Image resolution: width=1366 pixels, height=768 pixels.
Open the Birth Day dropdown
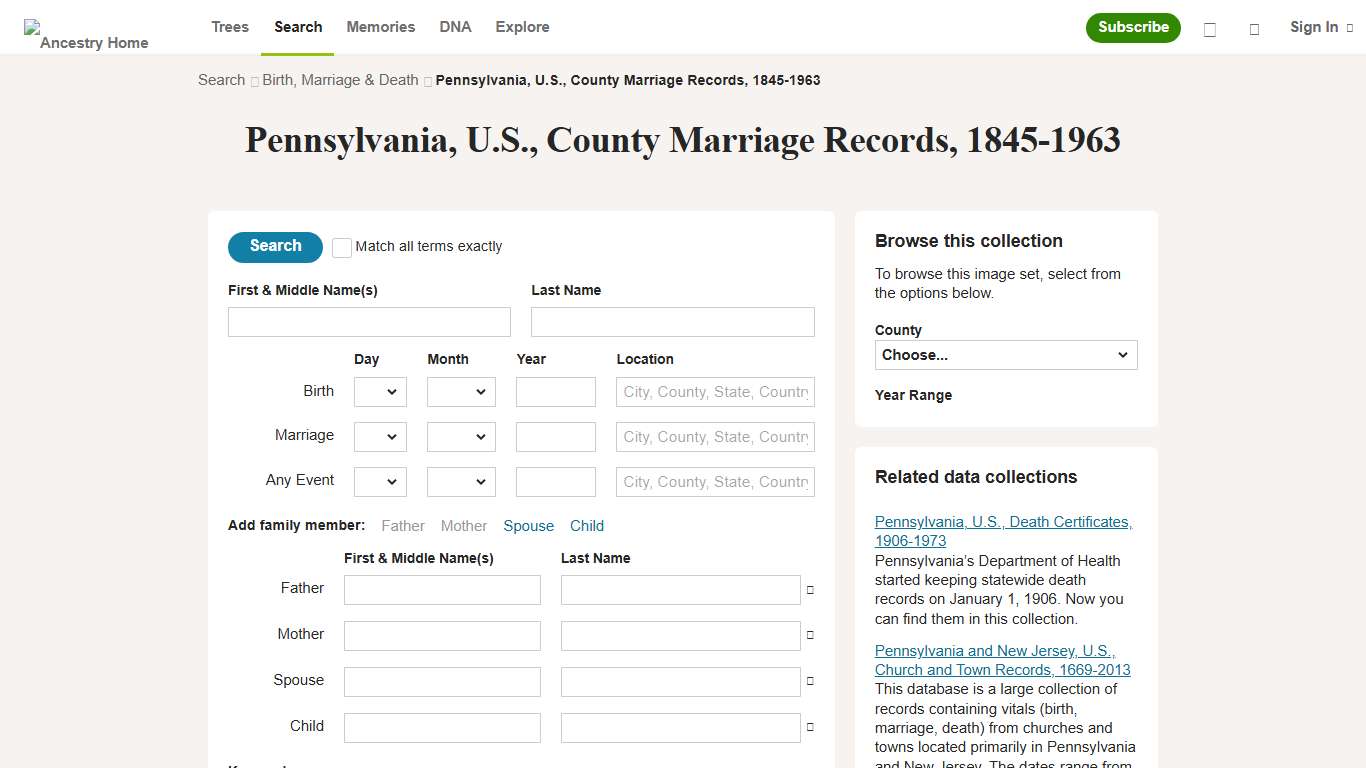point(380,391)
